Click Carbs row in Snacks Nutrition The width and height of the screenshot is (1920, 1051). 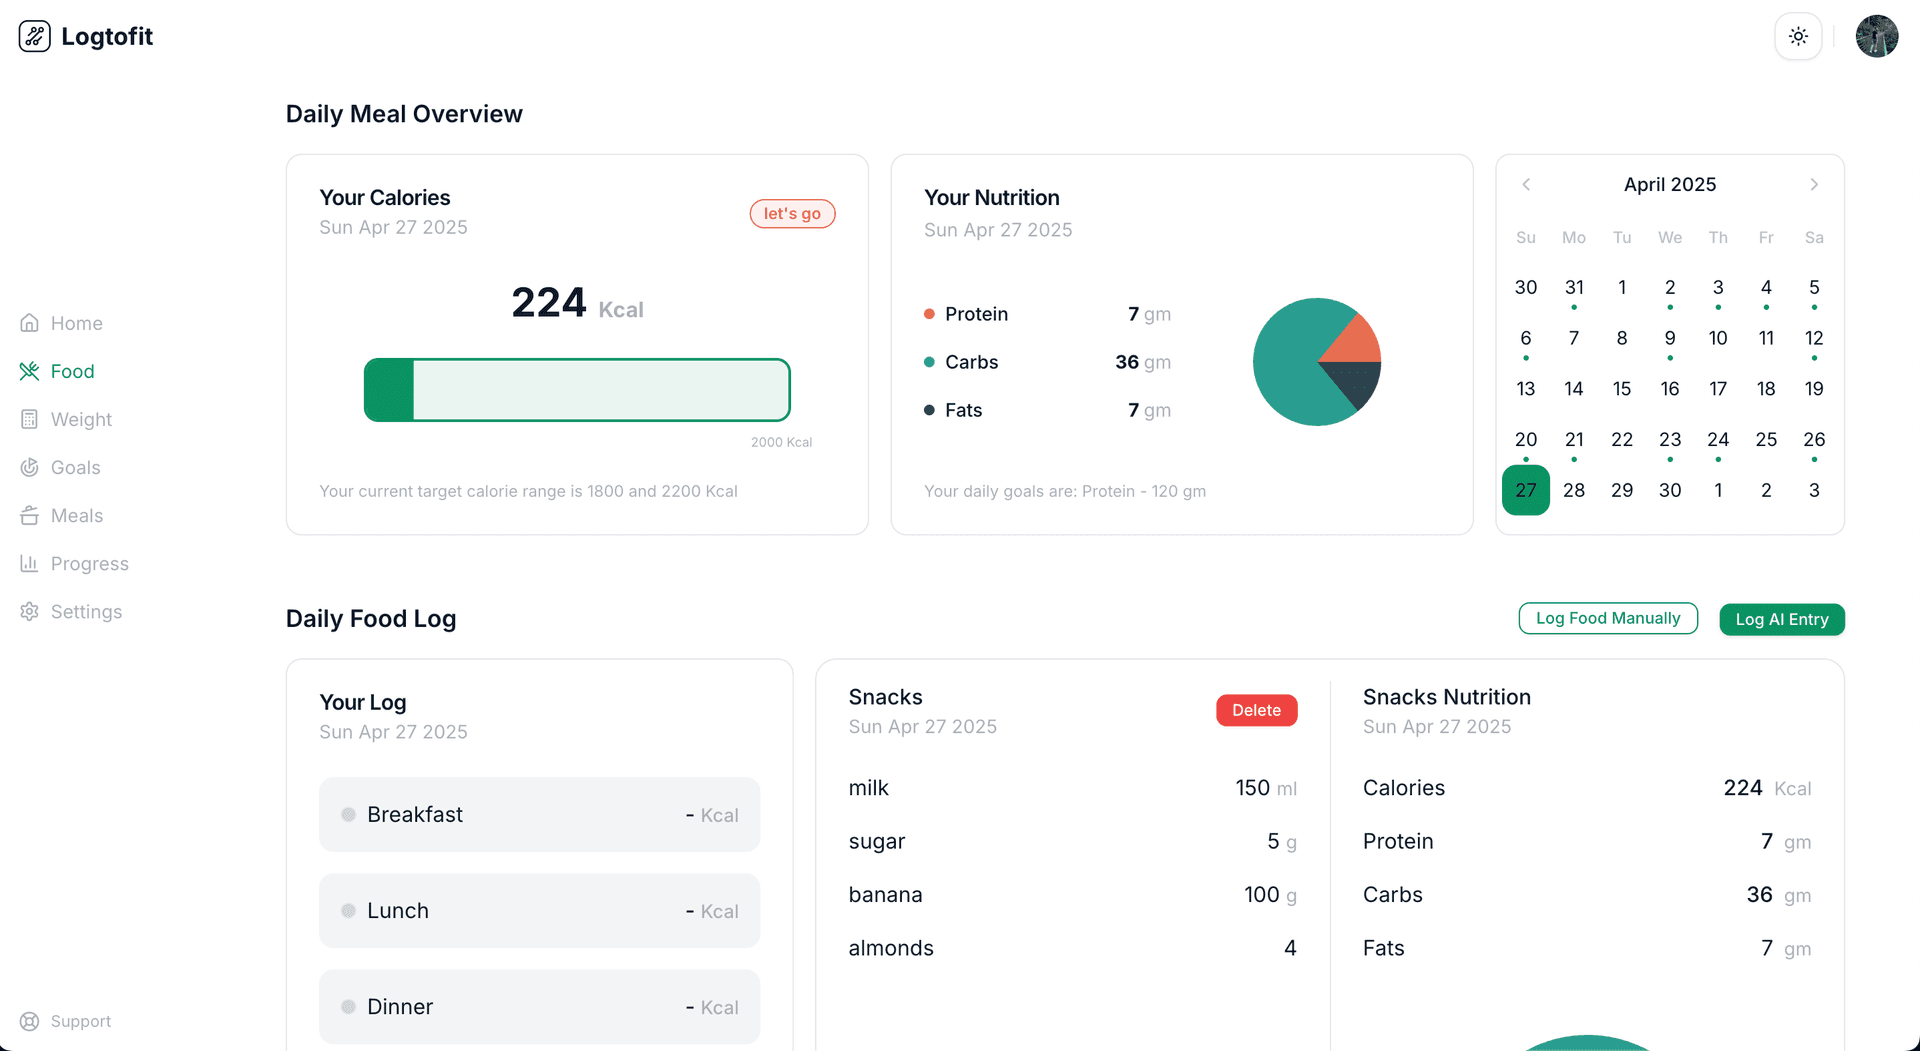pos(1587,894)
